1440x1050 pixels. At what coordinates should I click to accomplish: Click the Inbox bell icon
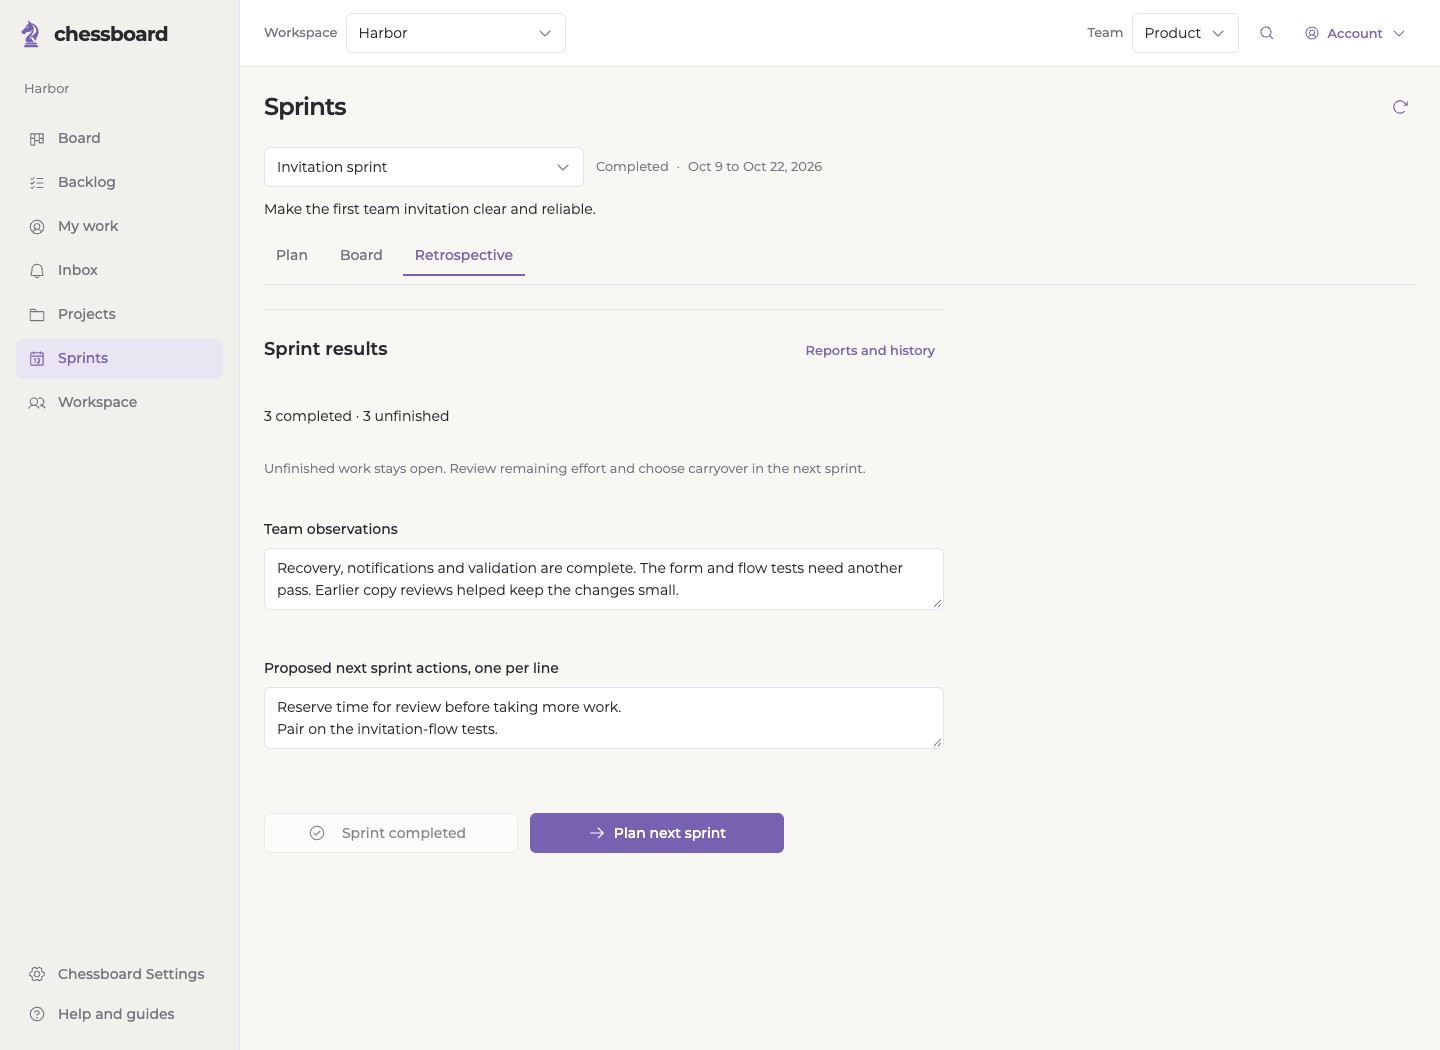pyautogui.click(x=37, y=271)
